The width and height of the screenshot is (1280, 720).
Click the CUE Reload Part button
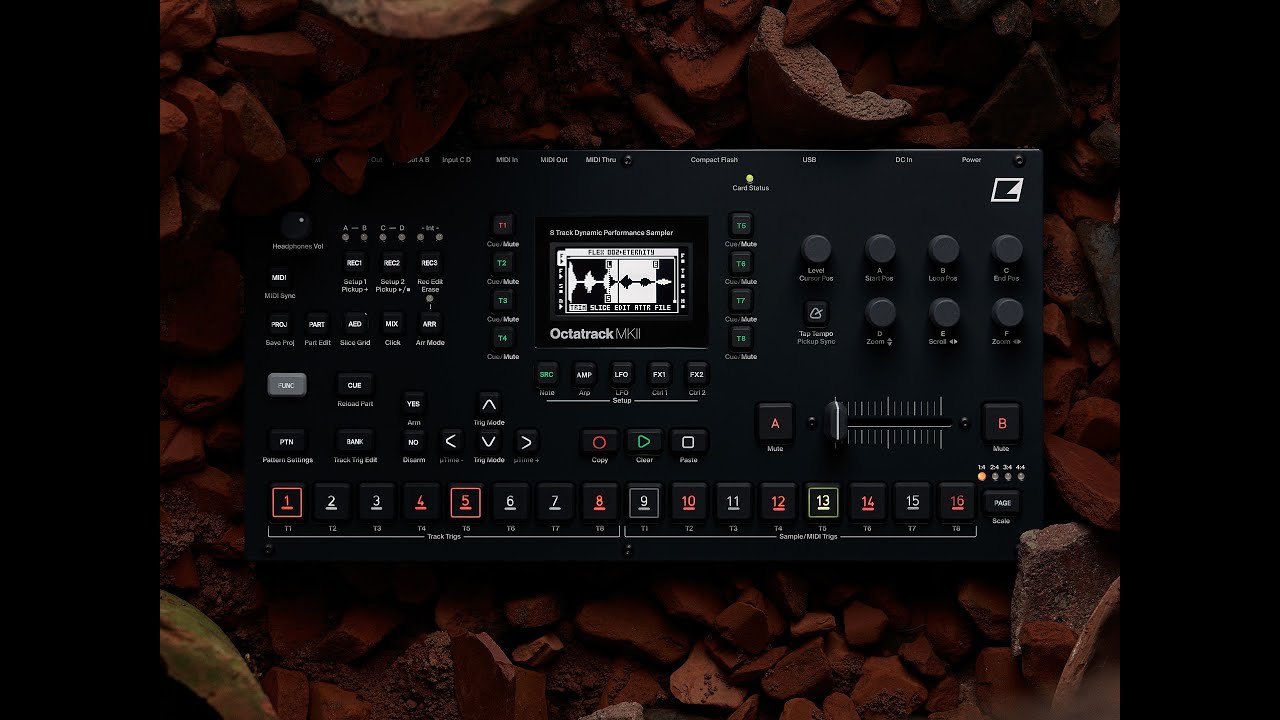(x=354, y=385)
